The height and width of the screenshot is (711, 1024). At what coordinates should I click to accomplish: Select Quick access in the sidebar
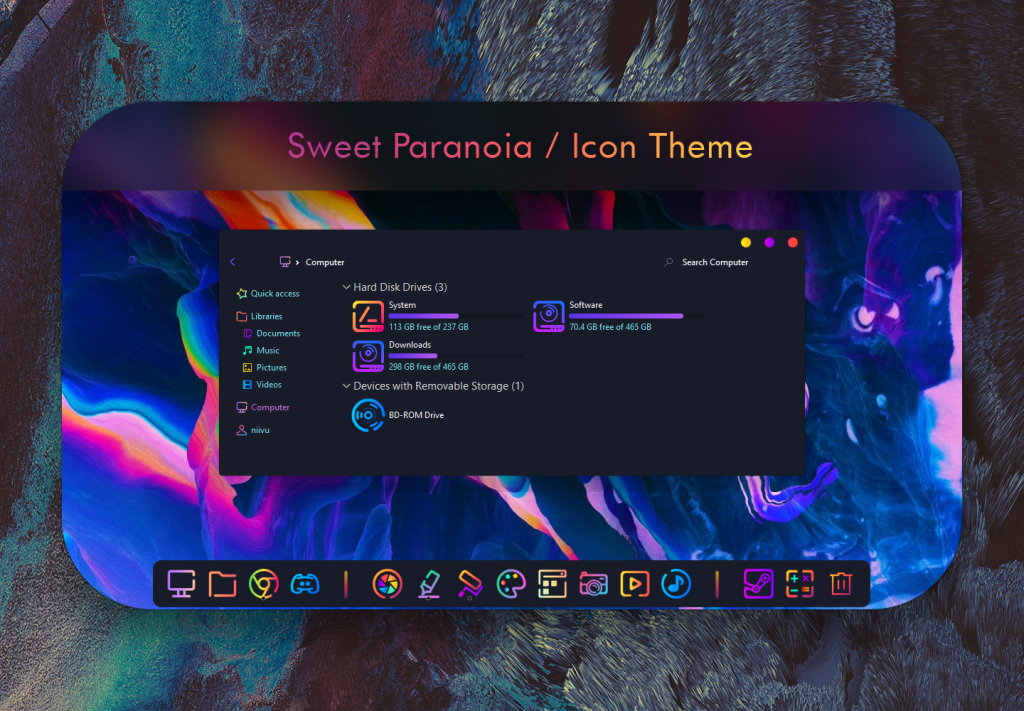(275, 293)
